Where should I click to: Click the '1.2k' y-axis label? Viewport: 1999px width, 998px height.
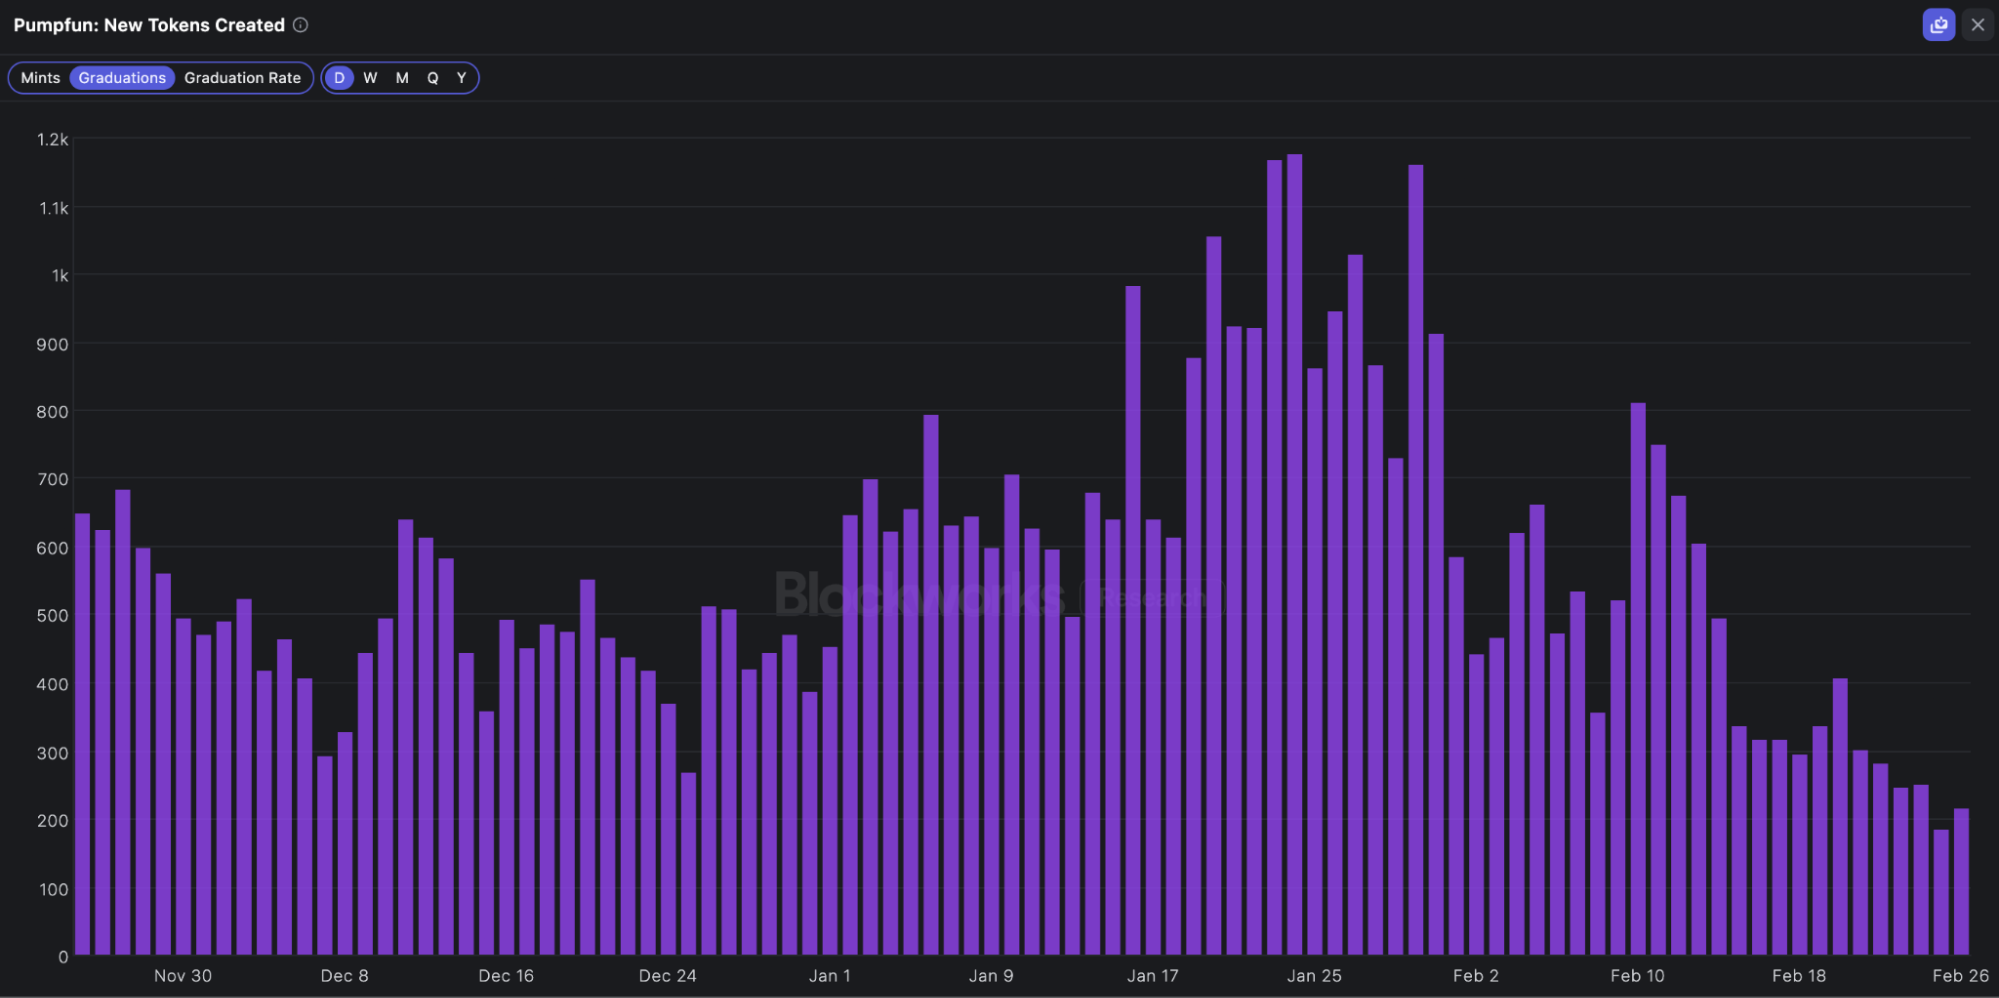(x=53, y=140)
